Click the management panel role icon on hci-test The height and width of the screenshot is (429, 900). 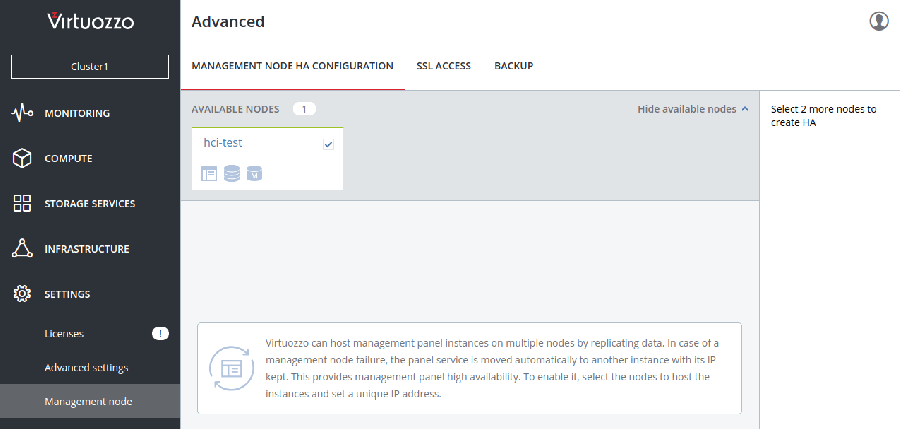(x=209, y=174)
